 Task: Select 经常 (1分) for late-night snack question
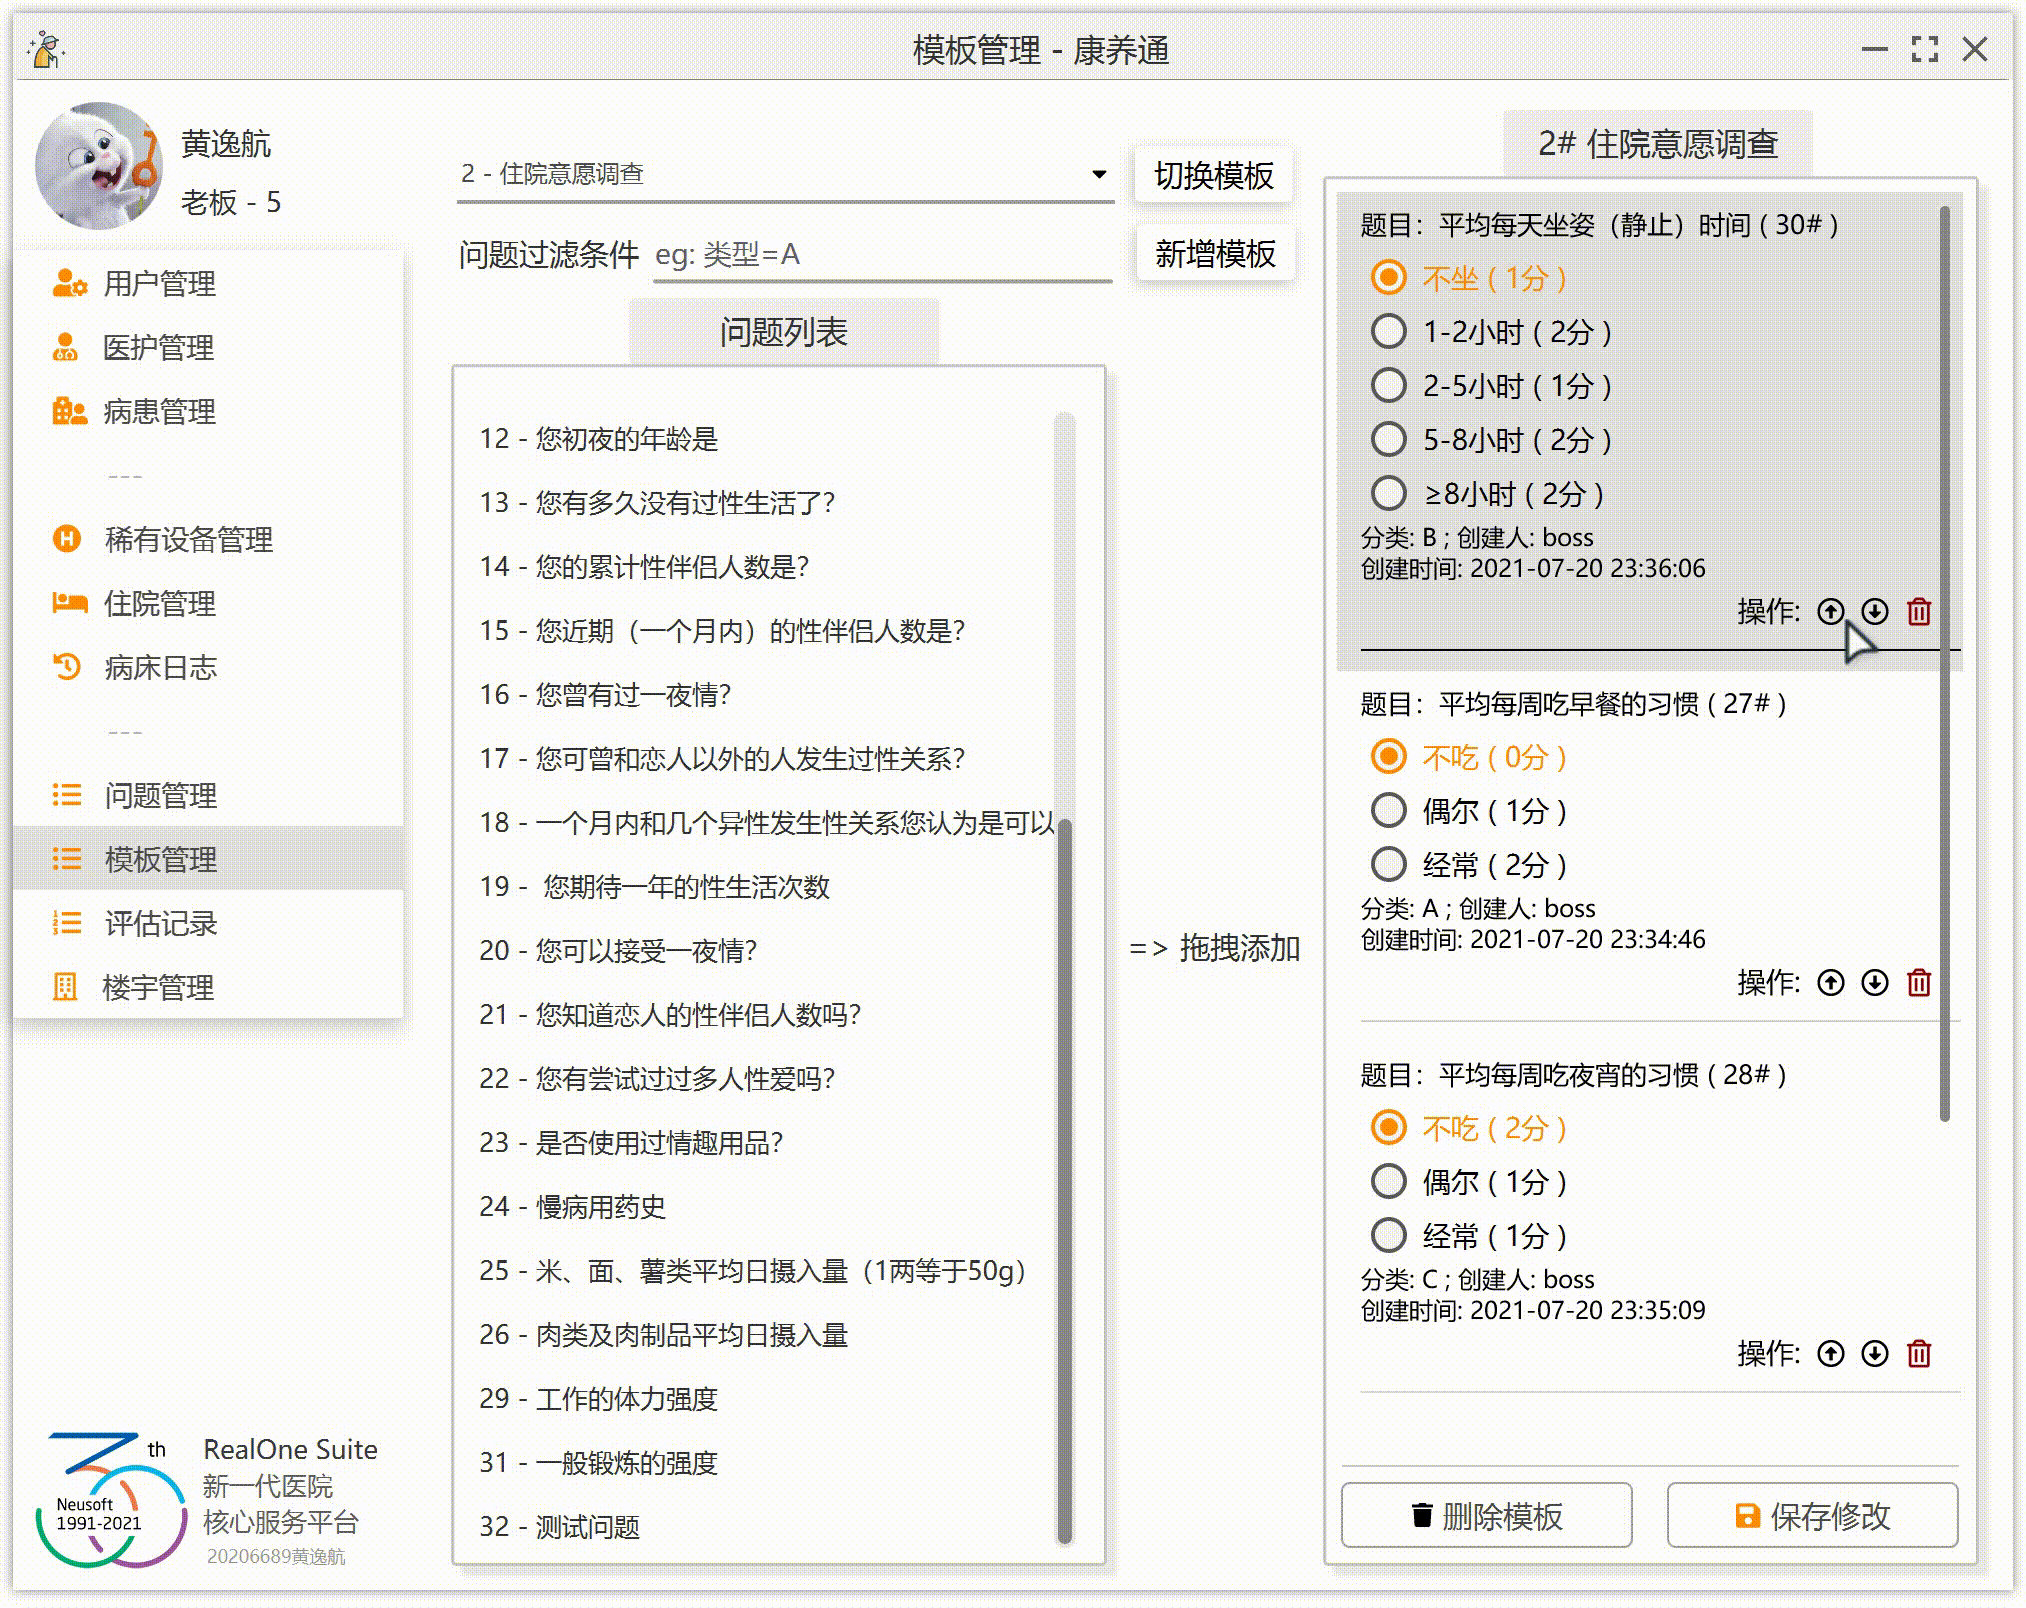tap(1388, 1236)
